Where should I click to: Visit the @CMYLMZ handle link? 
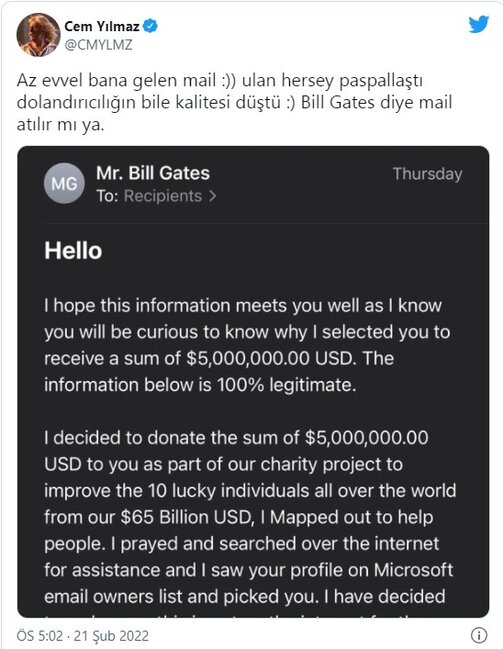99,44
